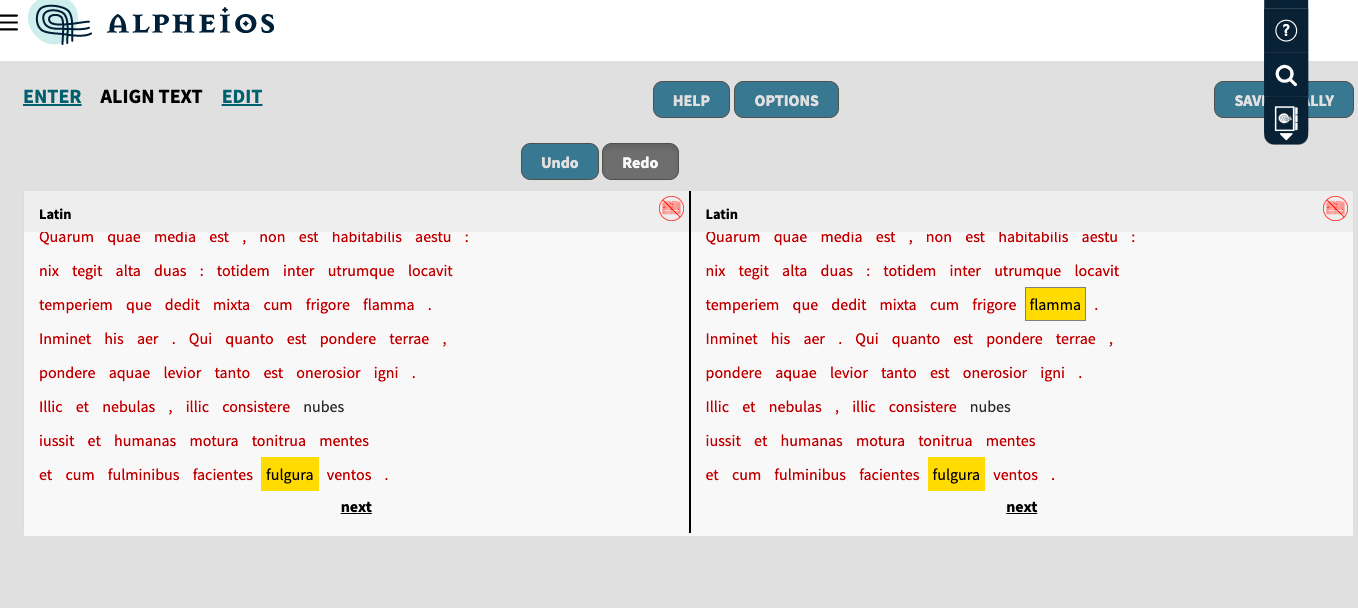Select the magnifier search icon in the sidebar
This screenshot has width=1358, height=608.
[x=1286, y=76]
